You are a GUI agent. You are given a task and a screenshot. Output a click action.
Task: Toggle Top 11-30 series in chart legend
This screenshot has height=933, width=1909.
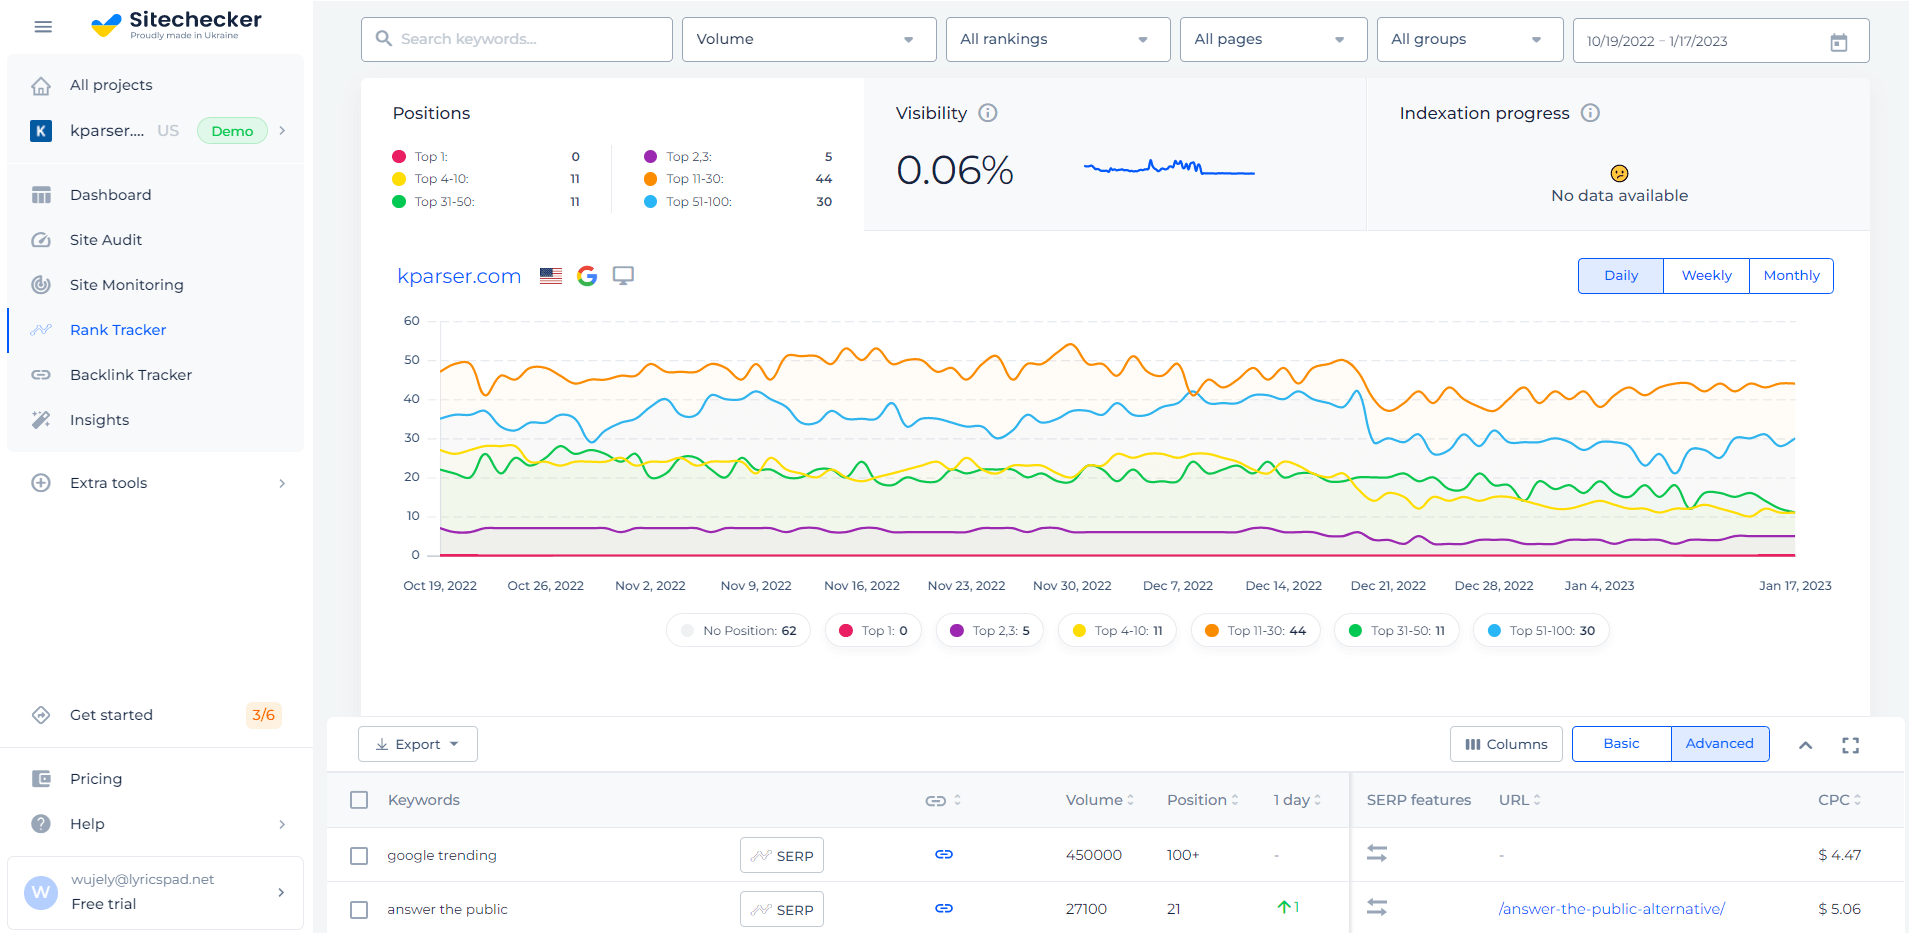1255,631
